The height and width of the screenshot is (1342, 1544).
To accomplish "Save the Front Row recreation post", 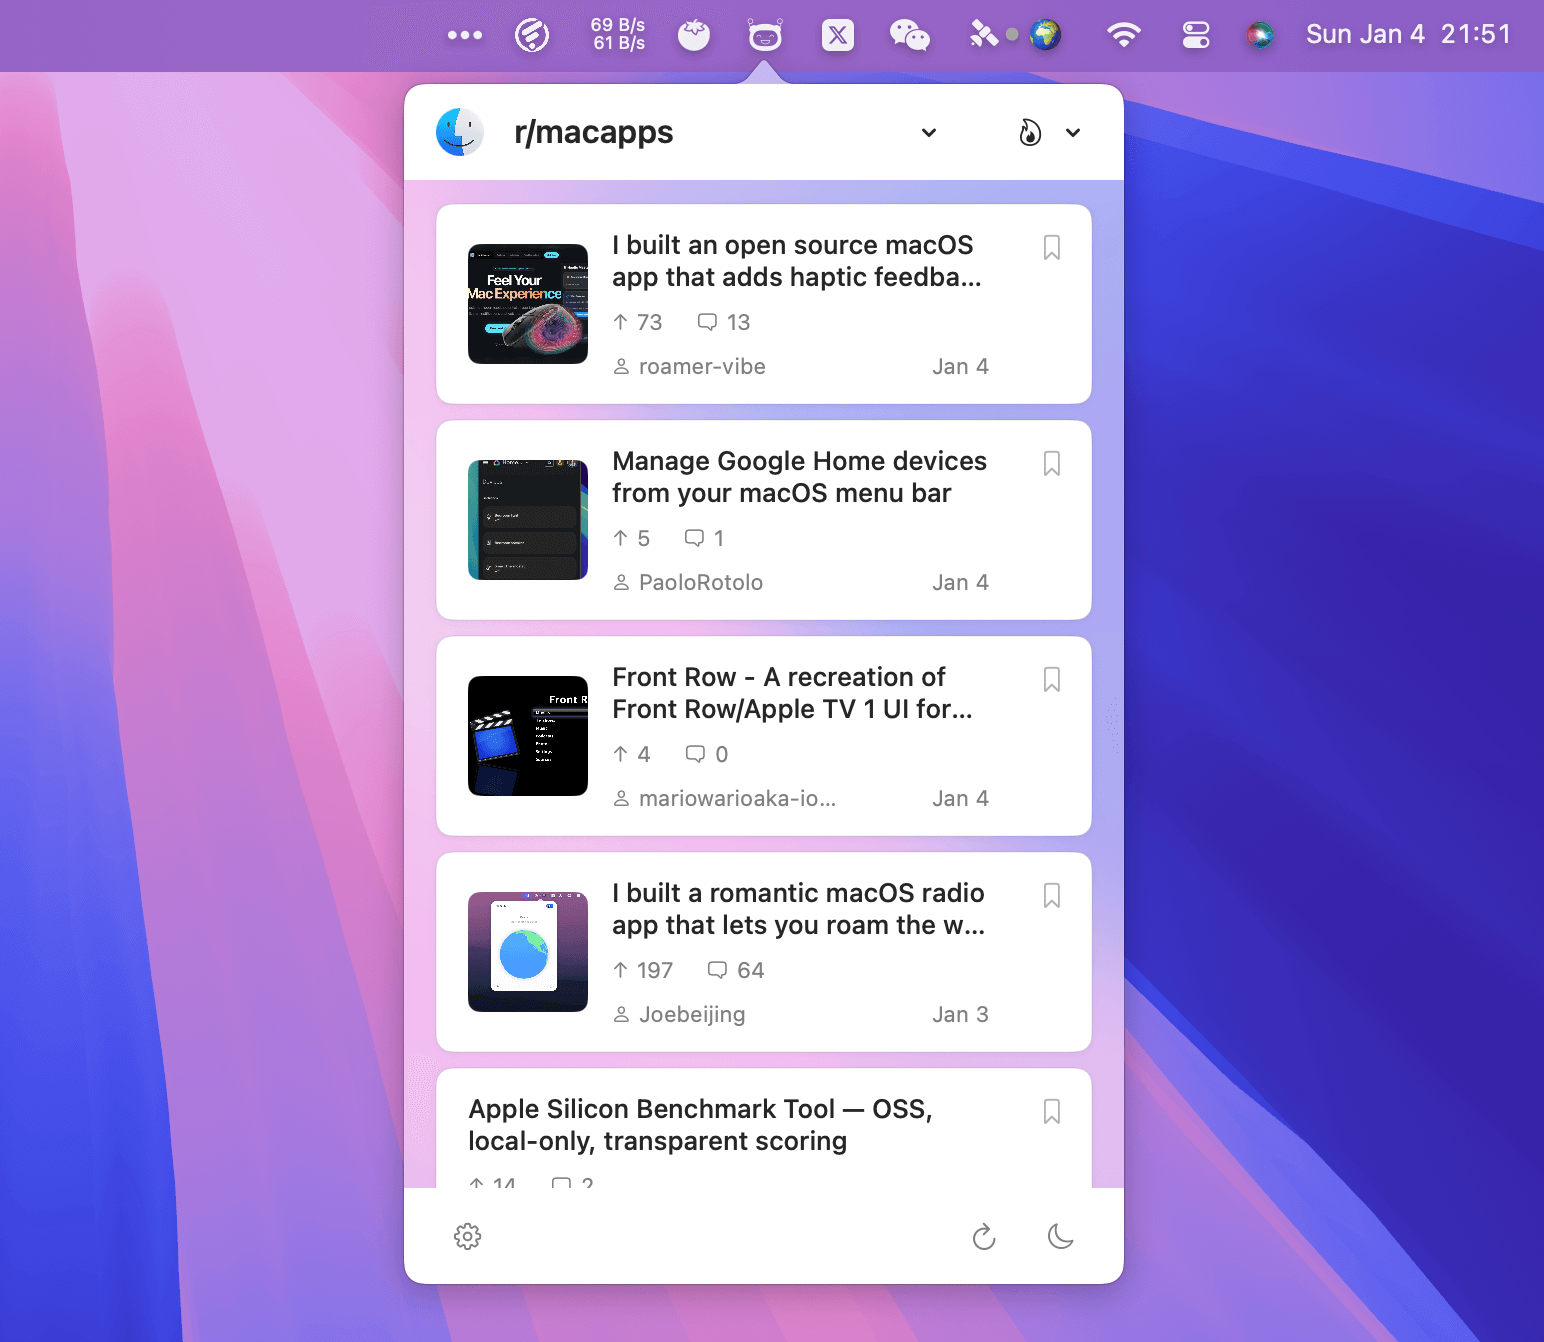I will pyautogui.click(x=1052, y=680).
